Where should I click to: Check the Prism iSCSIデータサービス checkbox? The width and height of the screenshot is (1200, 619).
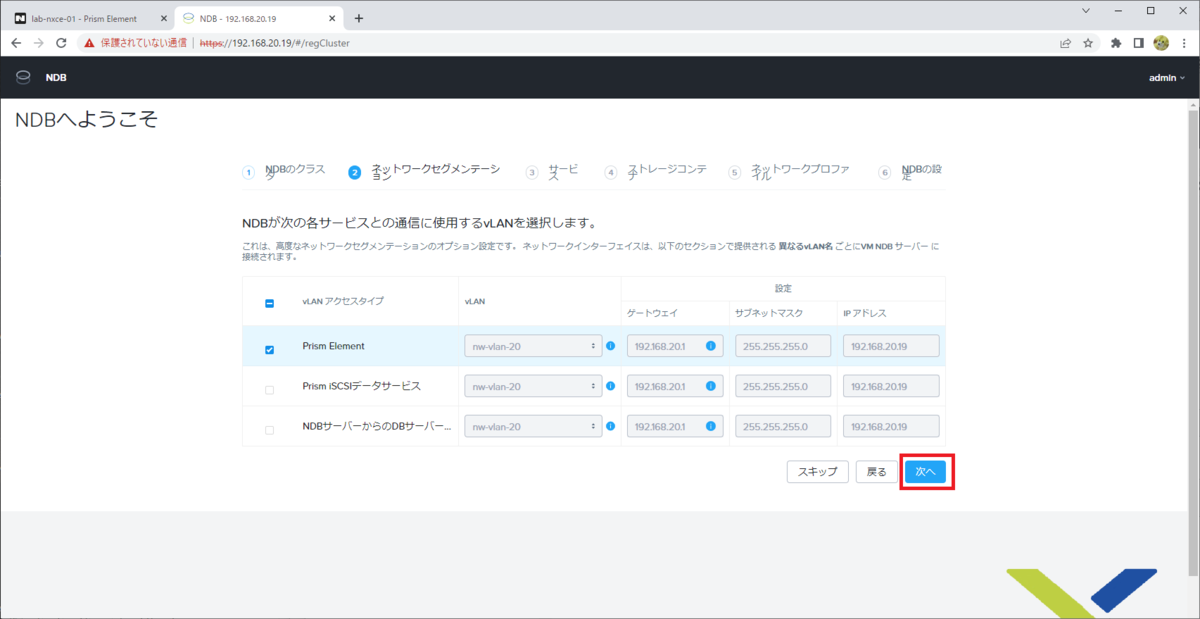(269, 390)
